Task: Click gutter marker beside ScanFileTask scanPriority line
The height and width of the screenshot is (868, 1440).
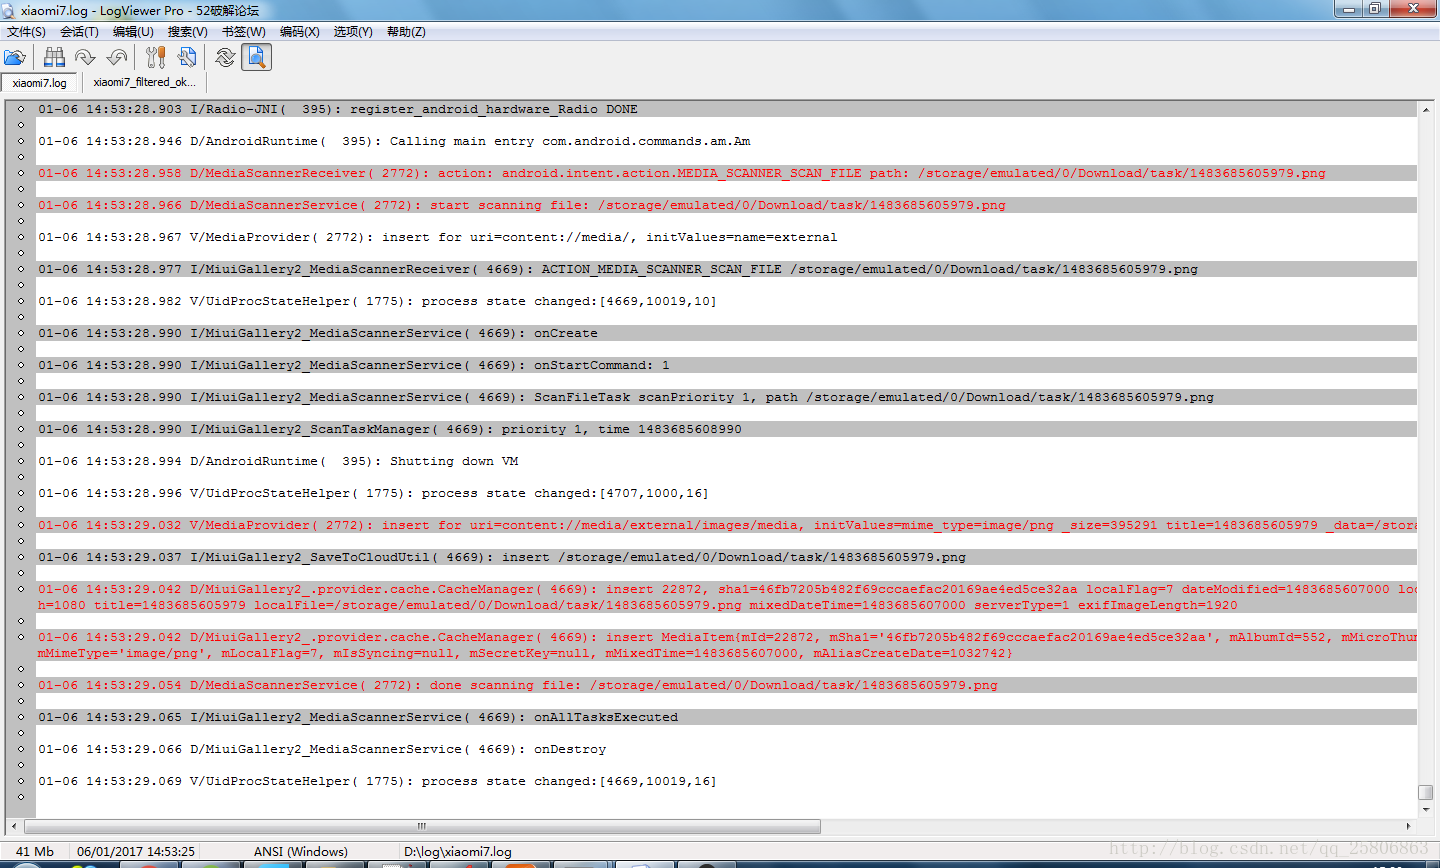Action: coord(20,397)
